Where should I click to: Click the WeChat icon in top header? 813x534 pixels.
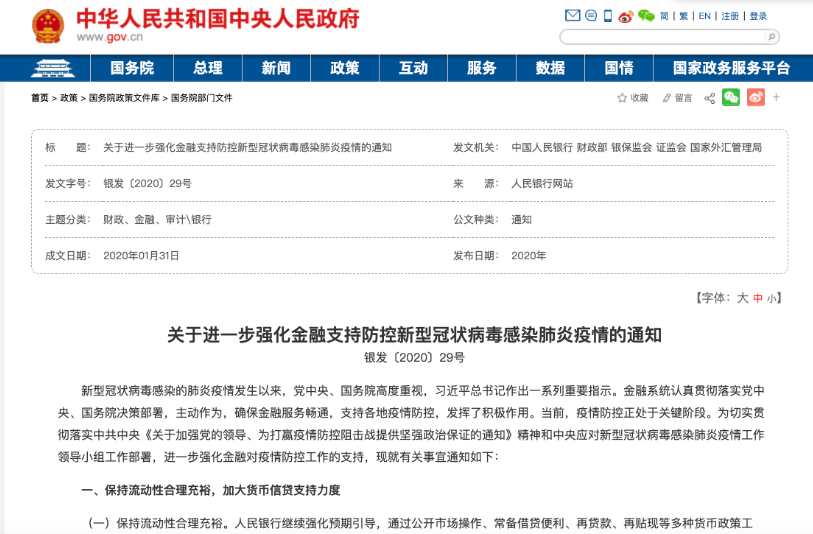tap(646, 16)
